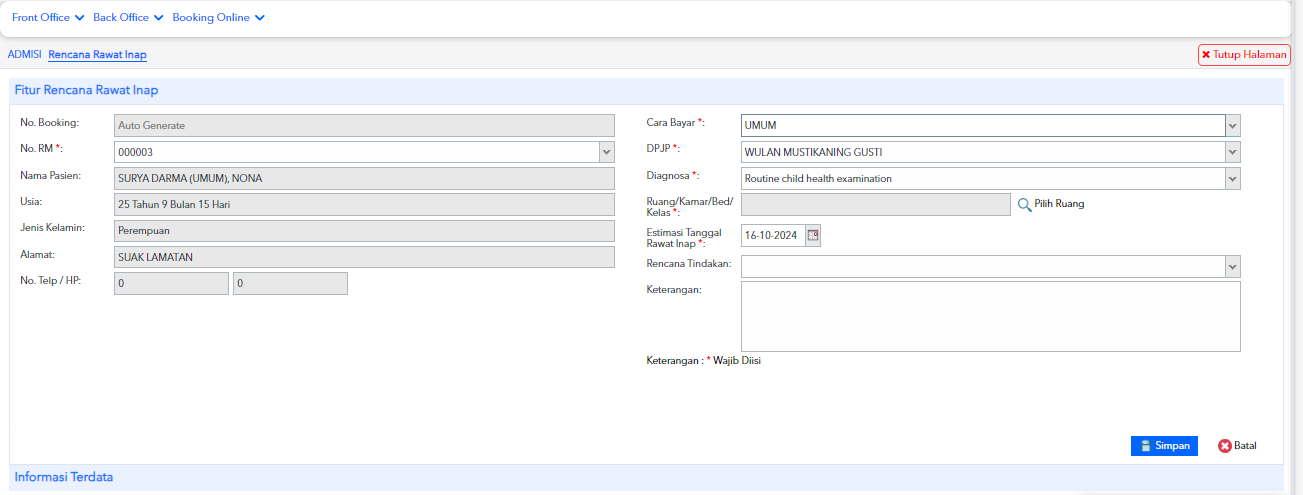This screenshot has width=1303, height=495.
Task: Open the Rencana Tindakan dropdown
Action: coord(1233,267)
